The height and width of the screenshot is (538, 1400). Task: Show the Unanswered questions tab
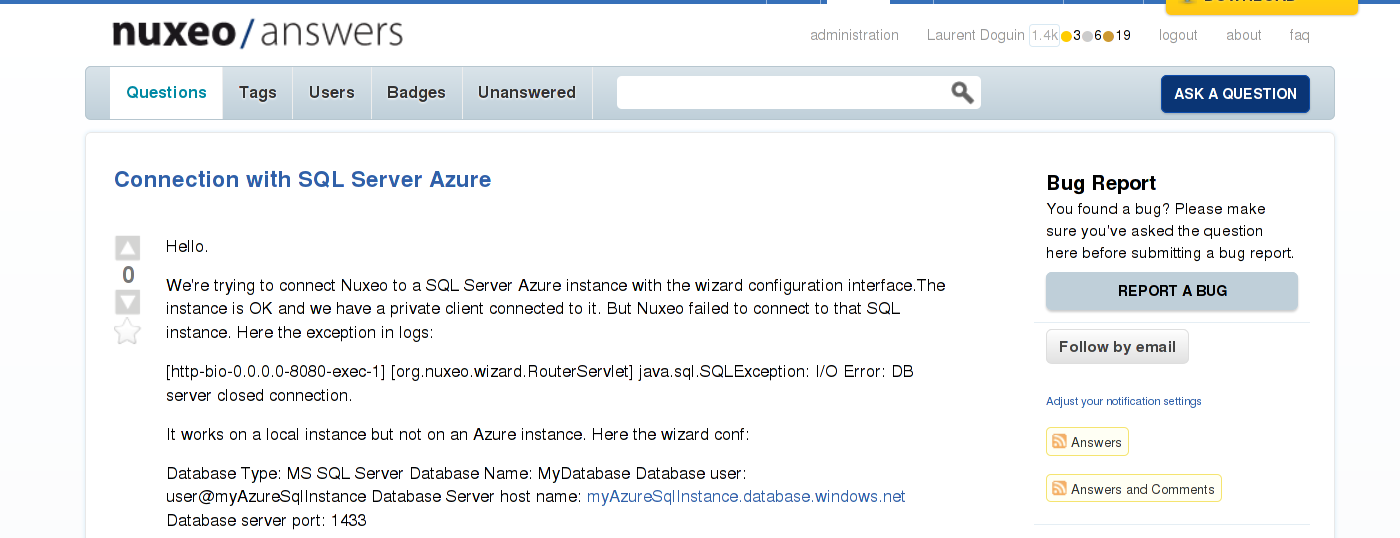pyautogui.click(x=527, y=93)
